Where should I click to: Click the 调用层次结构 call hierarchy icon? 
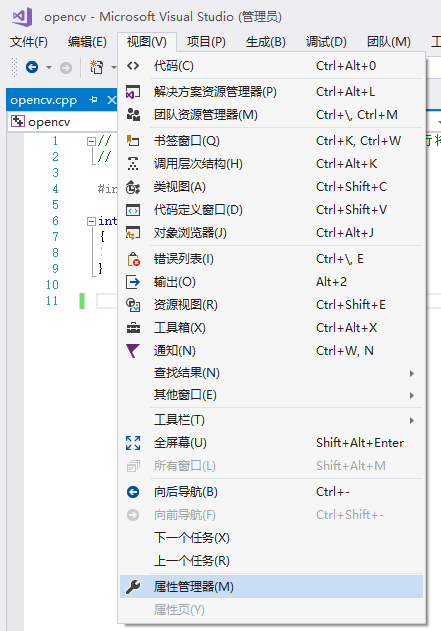pos(133,164)
